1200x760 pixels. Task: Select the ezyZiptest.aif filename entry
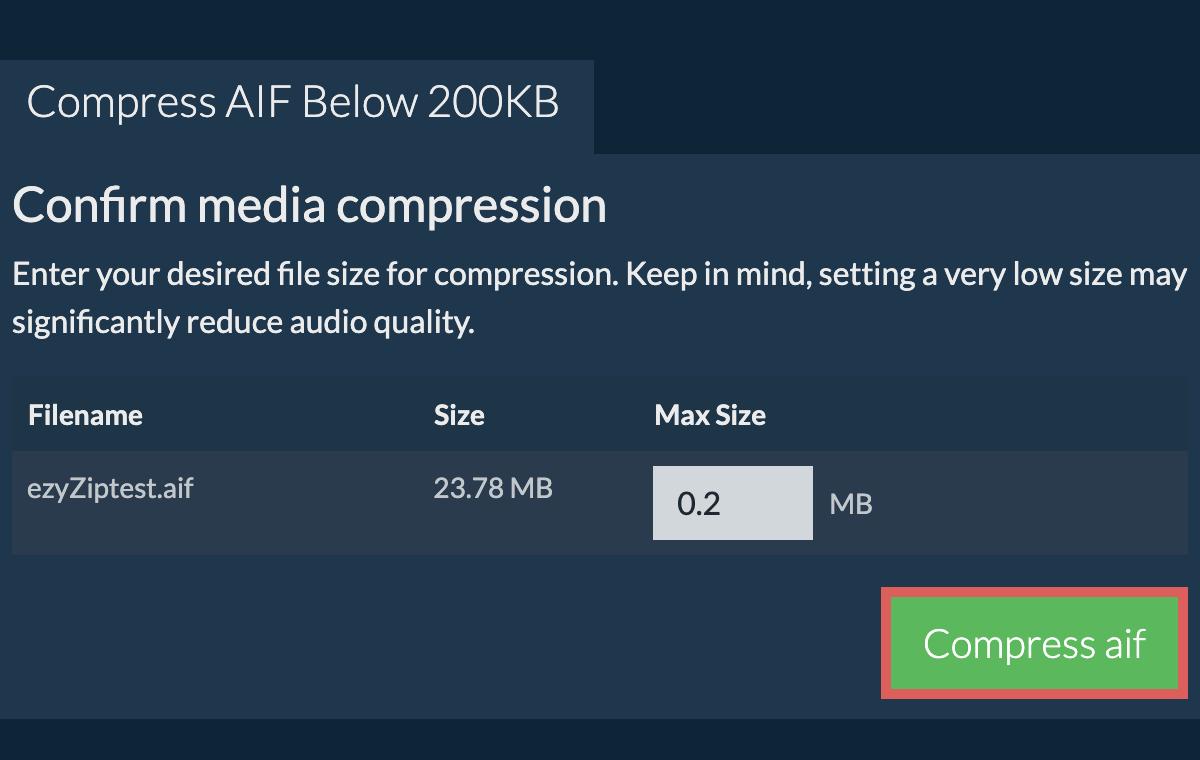tap(110, 489)
